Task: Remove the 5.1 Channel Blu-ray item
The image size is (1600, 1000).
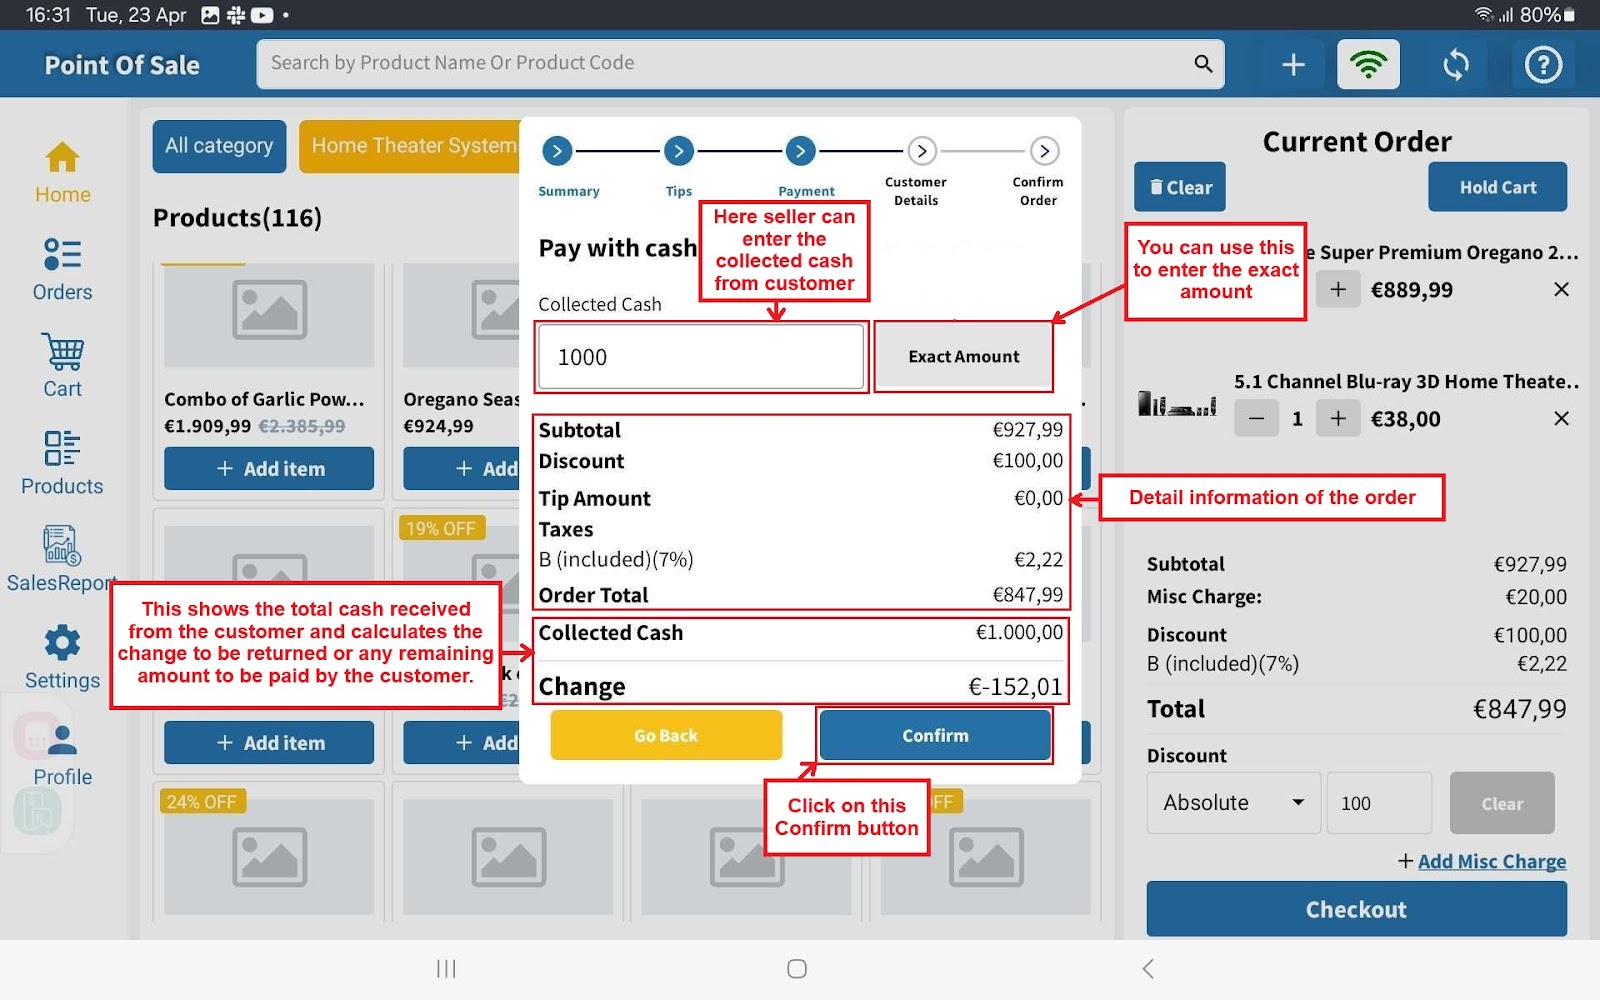Action: [x=1561, y=418]
